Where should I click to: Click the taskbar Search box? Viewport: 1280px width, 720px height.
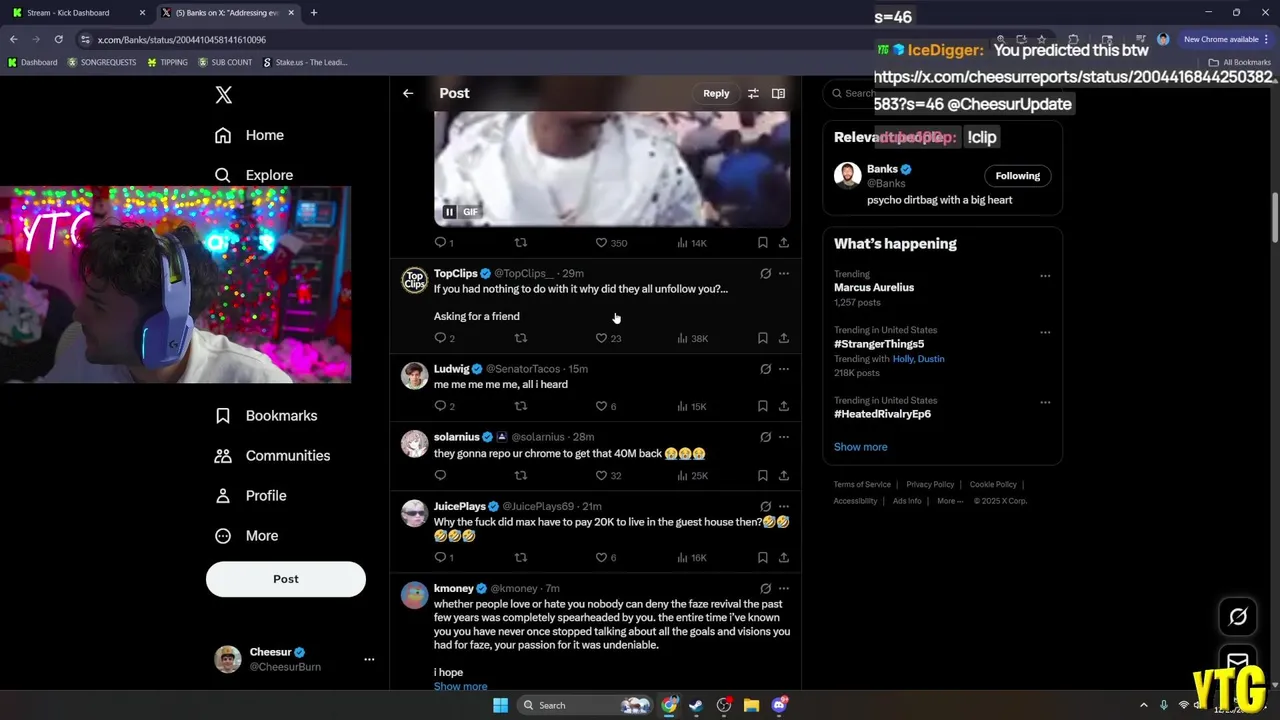coord(585,705)
